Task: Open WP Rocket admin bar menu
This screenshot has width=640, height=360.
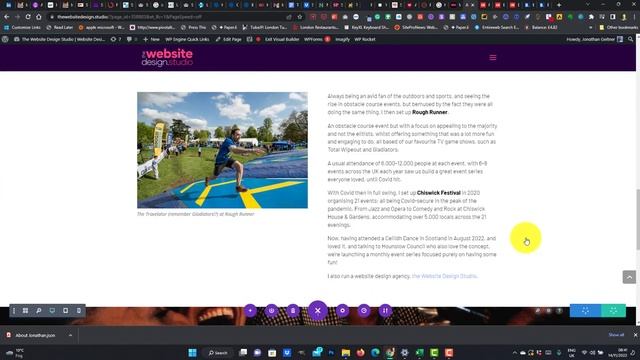Action: click(x=364, y=39)
